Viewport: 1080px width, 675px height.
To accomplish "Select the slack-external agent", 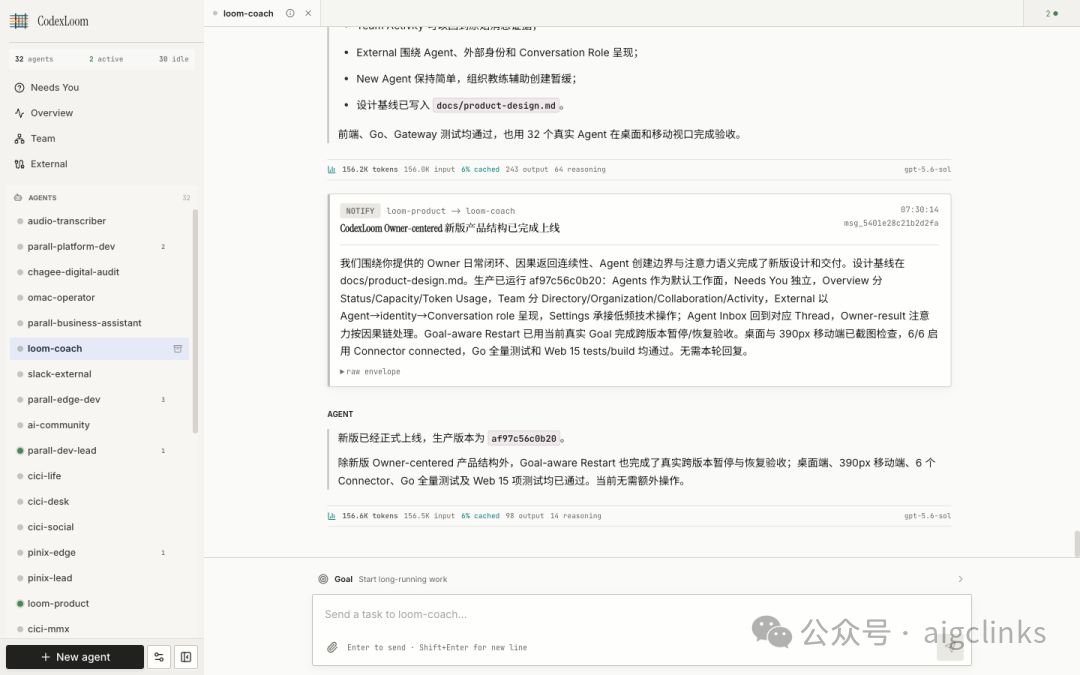I will point(99,374).
